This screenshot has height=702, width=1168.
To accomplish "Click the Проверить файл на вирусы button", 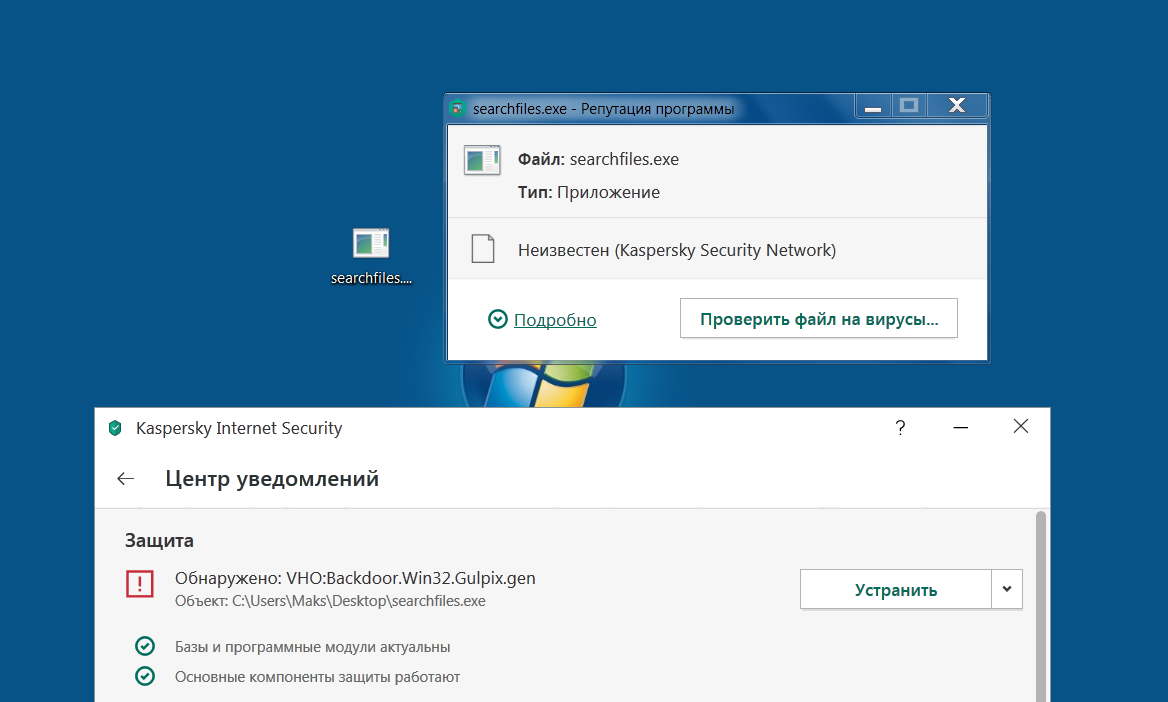I will [x=819, y=319].
